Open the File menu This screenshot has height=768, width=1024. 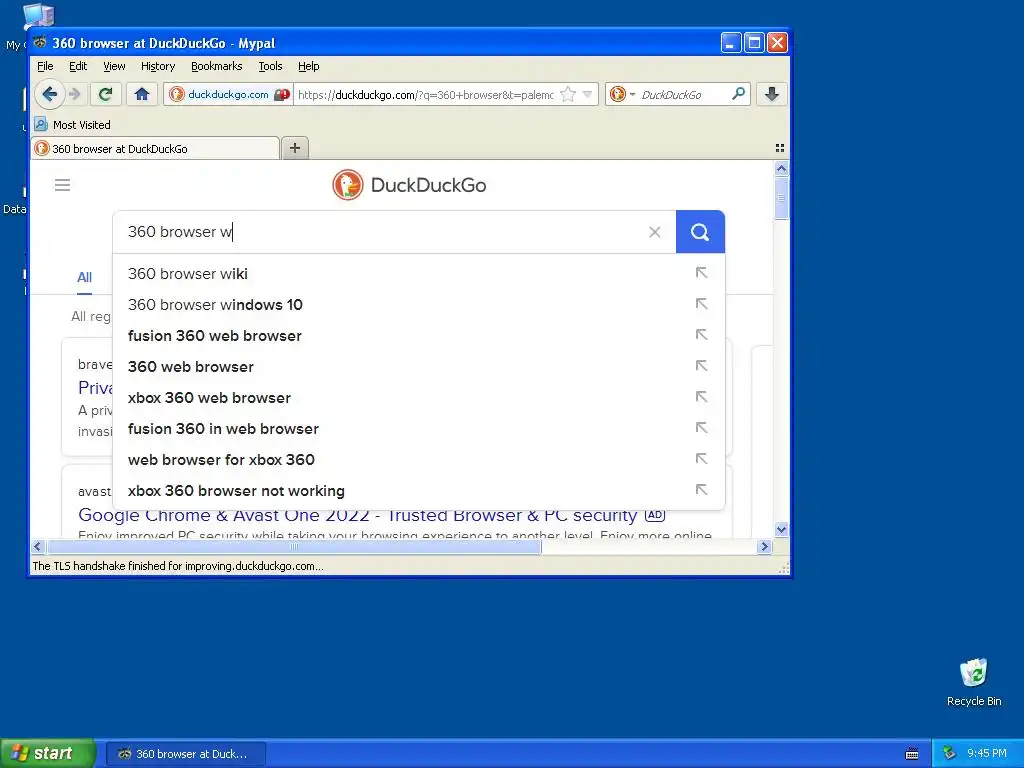pyautogui.click(x=45, y=66)
